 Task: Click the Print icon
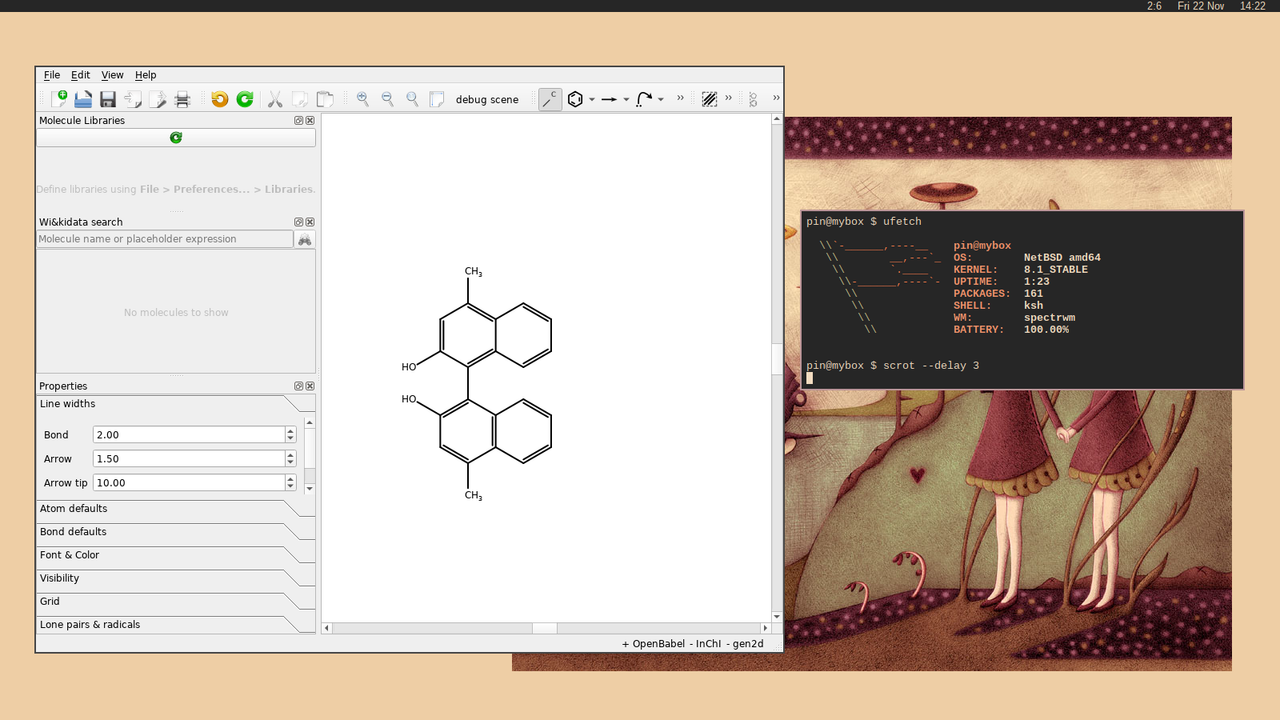pos(182,99)
